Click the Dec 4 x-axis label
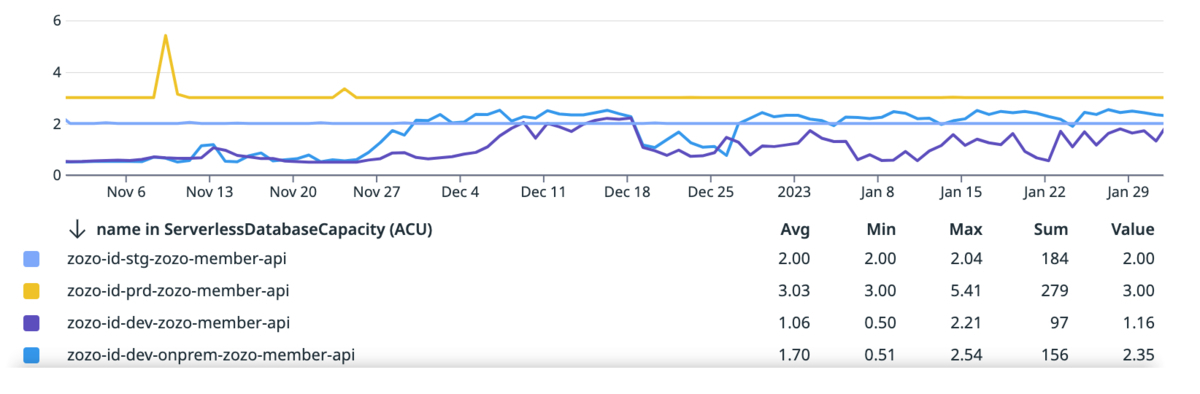This screenshot has height=394, width=1200. [x=461, y=192]
